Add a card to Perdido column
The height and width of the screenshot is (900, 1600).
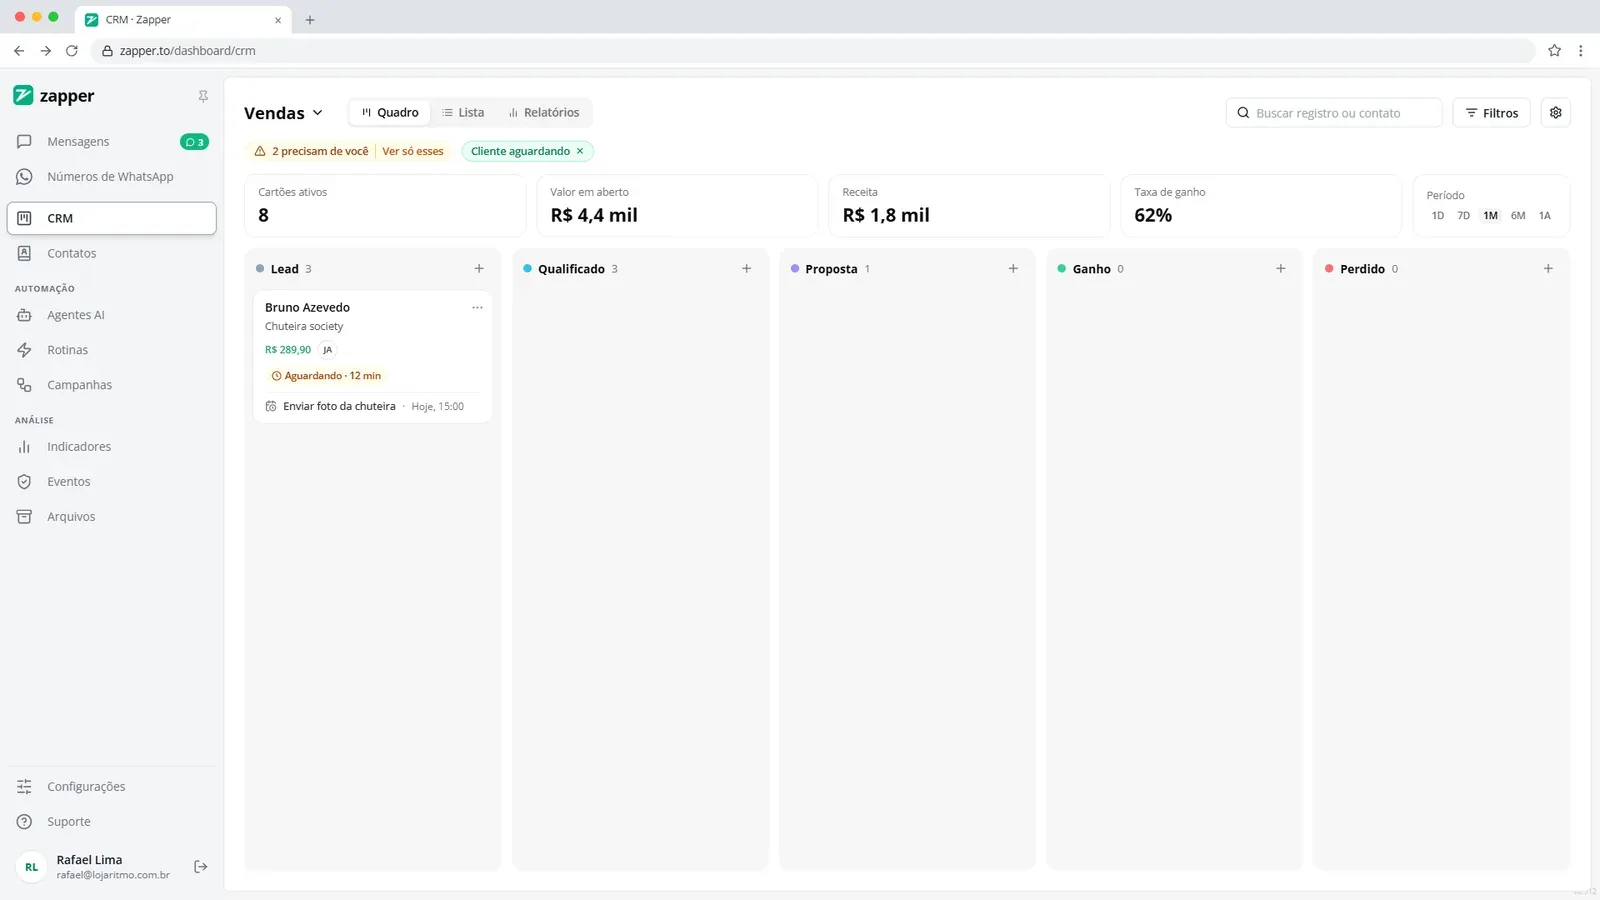[x=1548, y=269]
